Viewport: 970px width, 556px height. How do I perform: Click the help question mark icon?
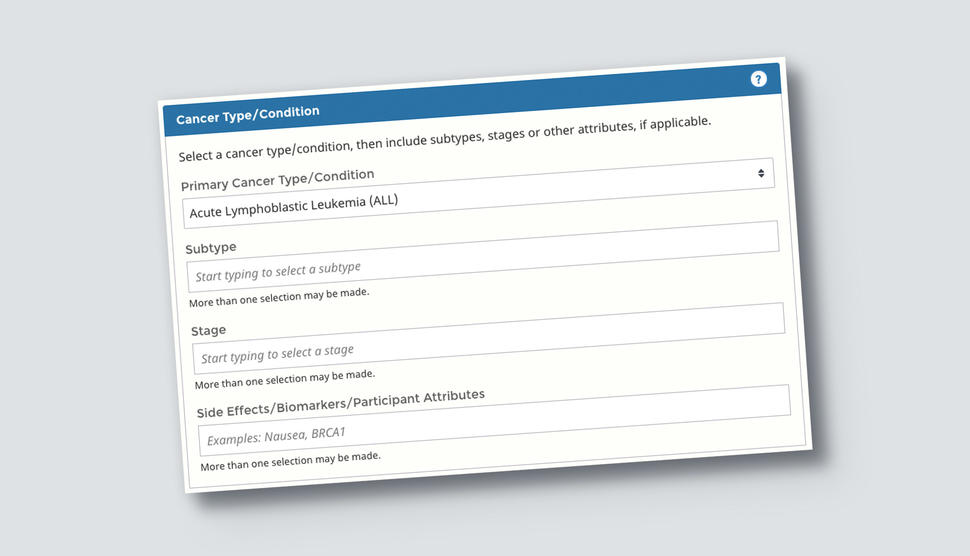[759, 79]
